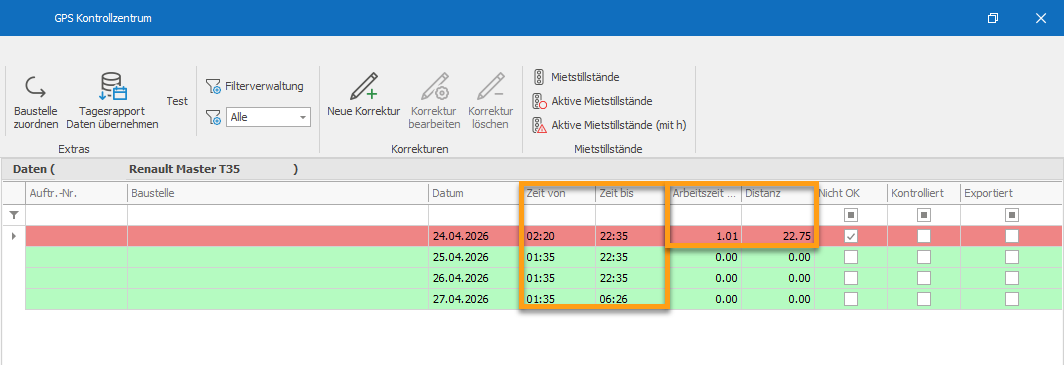
Task: Check Kontrolliert for 25.04.2026 row
Action: [924, 257]
